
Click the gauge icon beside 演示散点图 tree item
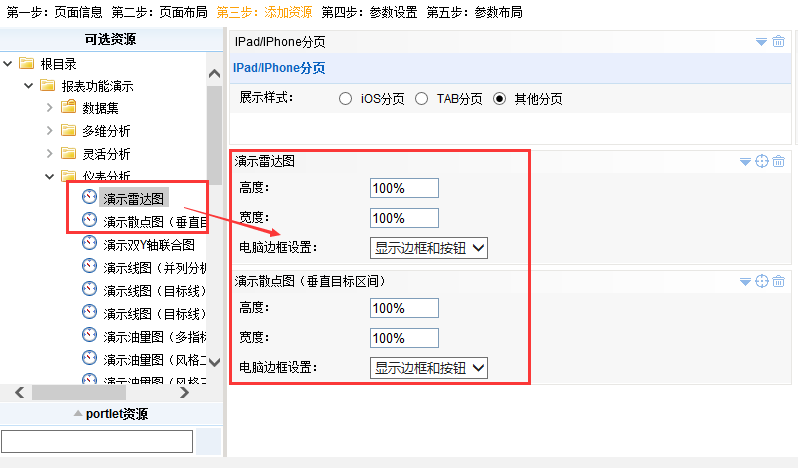tap(89, 220)
